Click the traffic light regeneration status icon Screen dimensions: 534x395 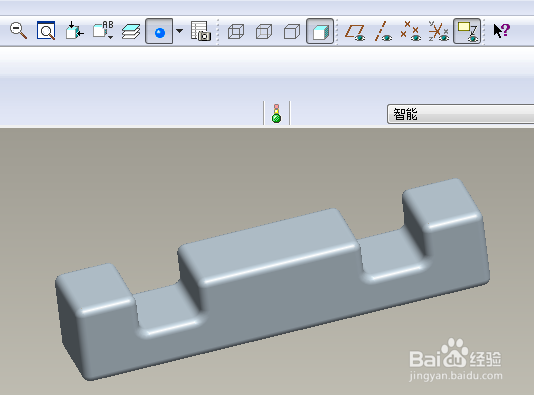coord(276,113)
